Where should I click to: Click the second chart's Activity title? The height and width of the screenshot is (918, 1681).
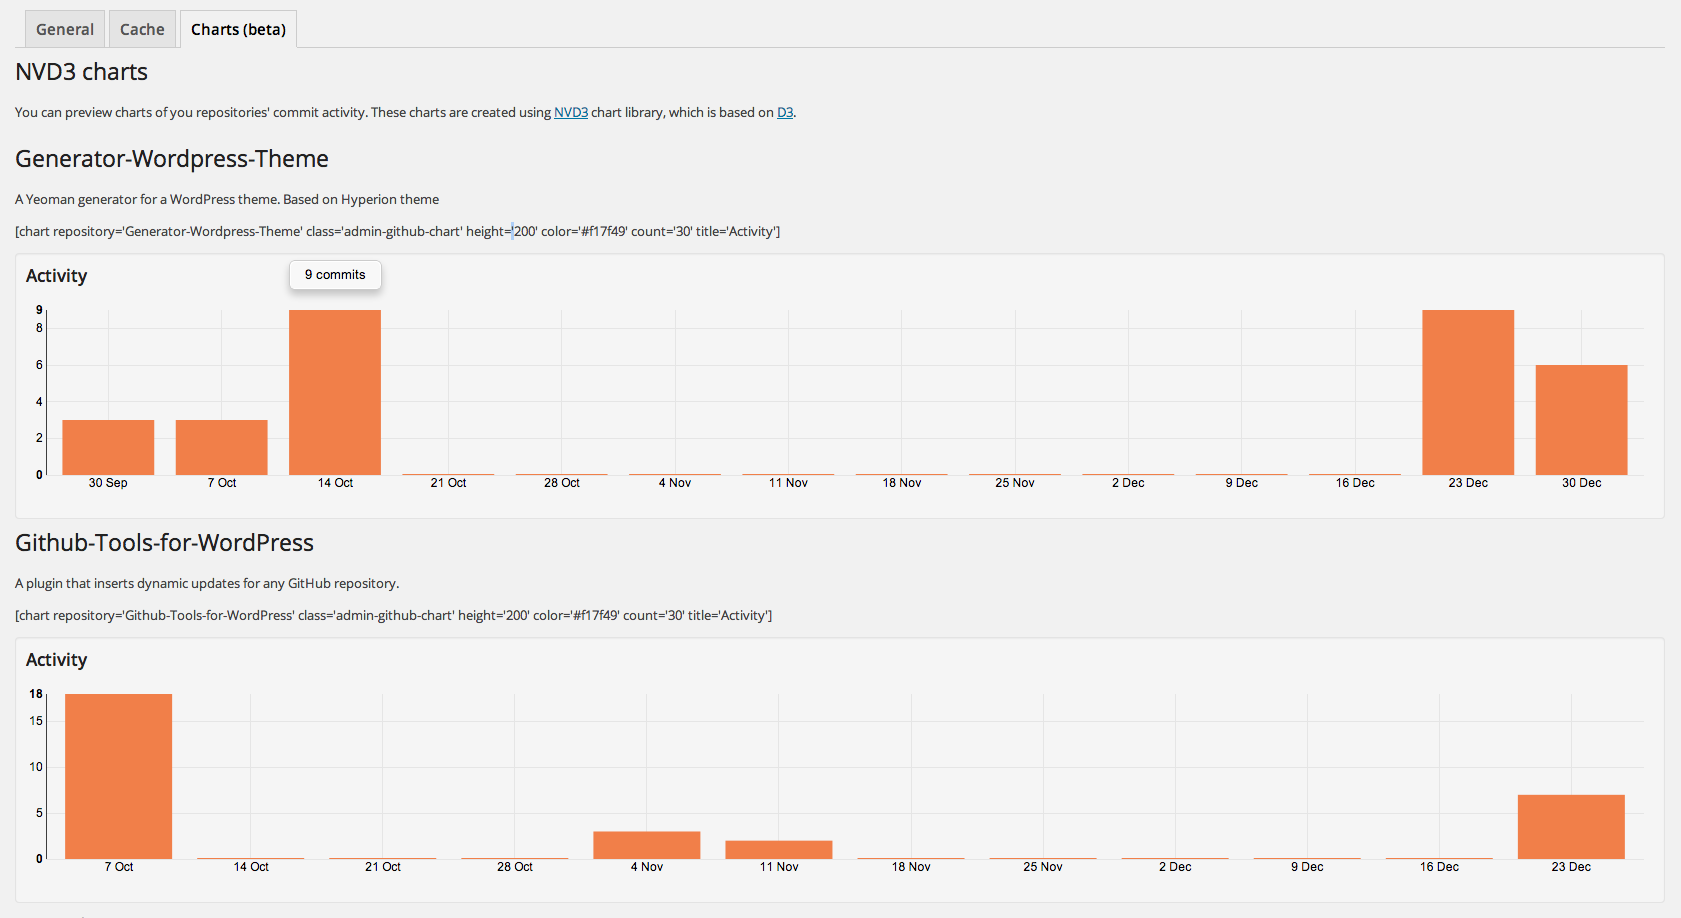pyautogui.click(x=57, y=660)
